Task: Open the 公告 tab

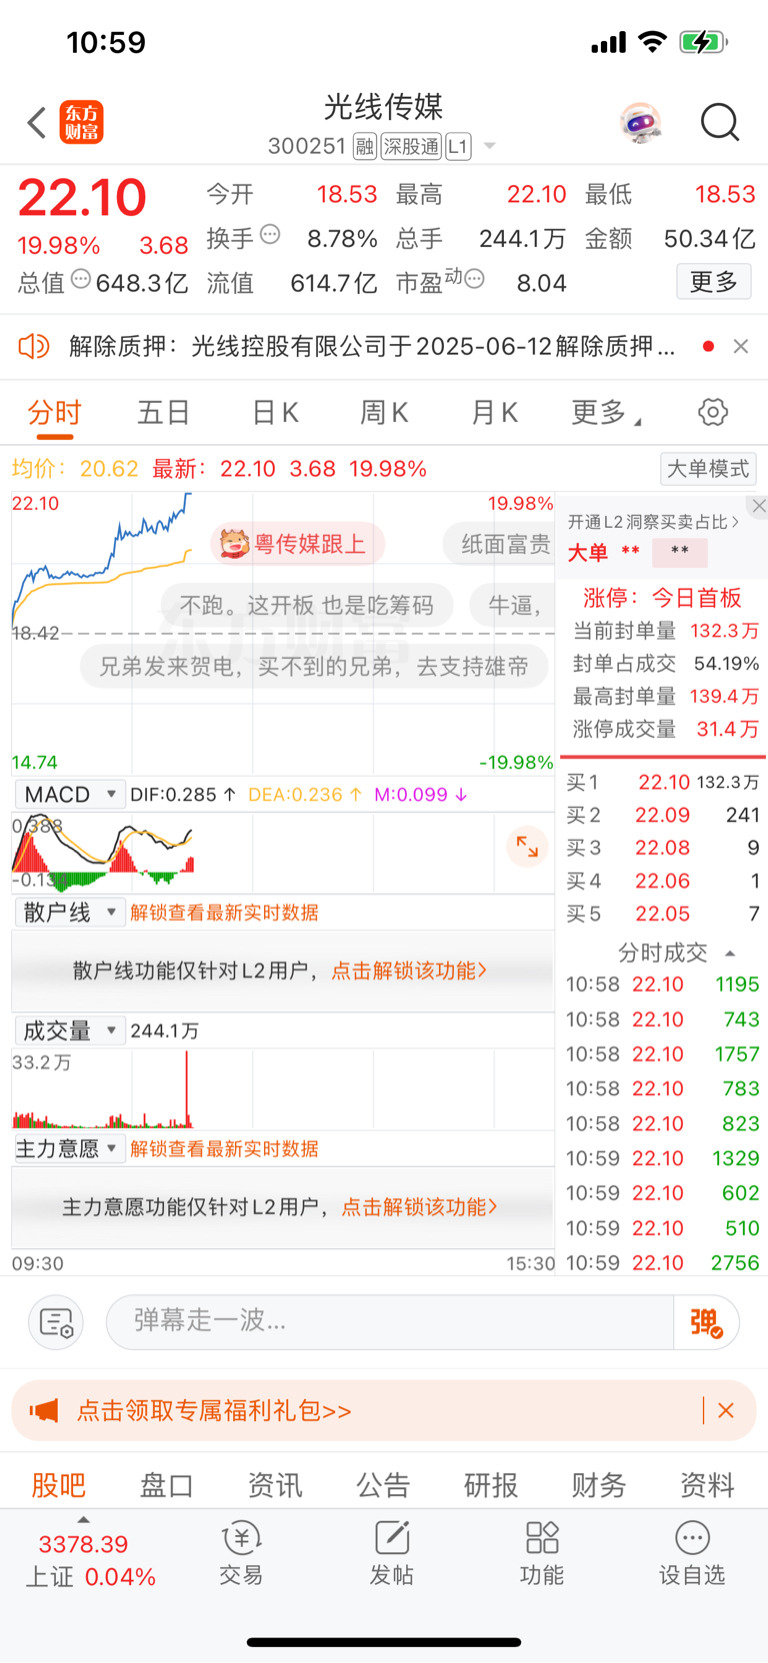Action: pyautogui.click(x=383, y=1485)
